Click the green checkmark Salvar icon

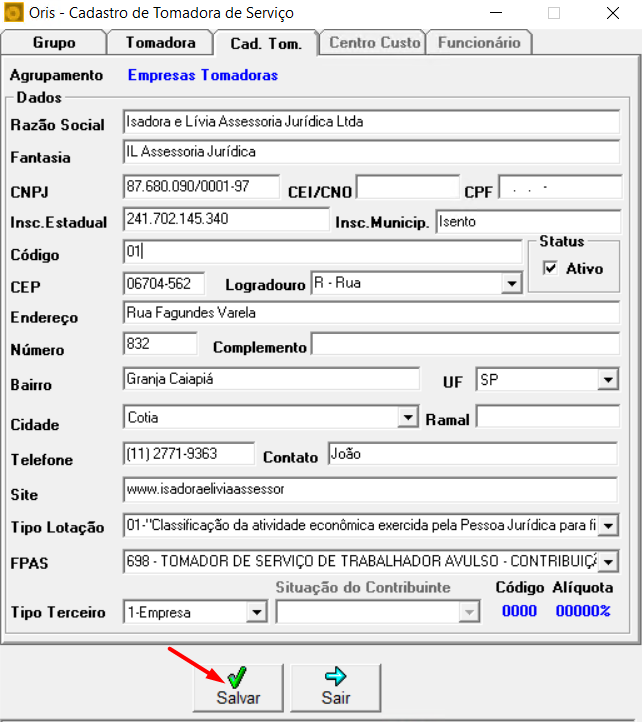point(237,677)
